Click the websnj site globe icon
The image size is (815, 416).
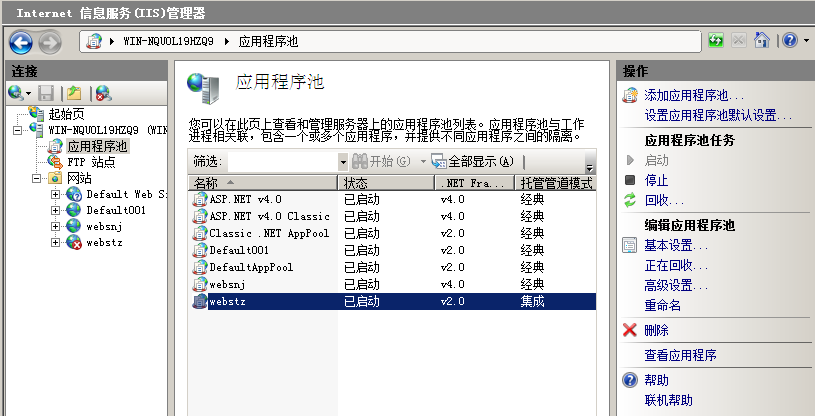tap(74, 226)
